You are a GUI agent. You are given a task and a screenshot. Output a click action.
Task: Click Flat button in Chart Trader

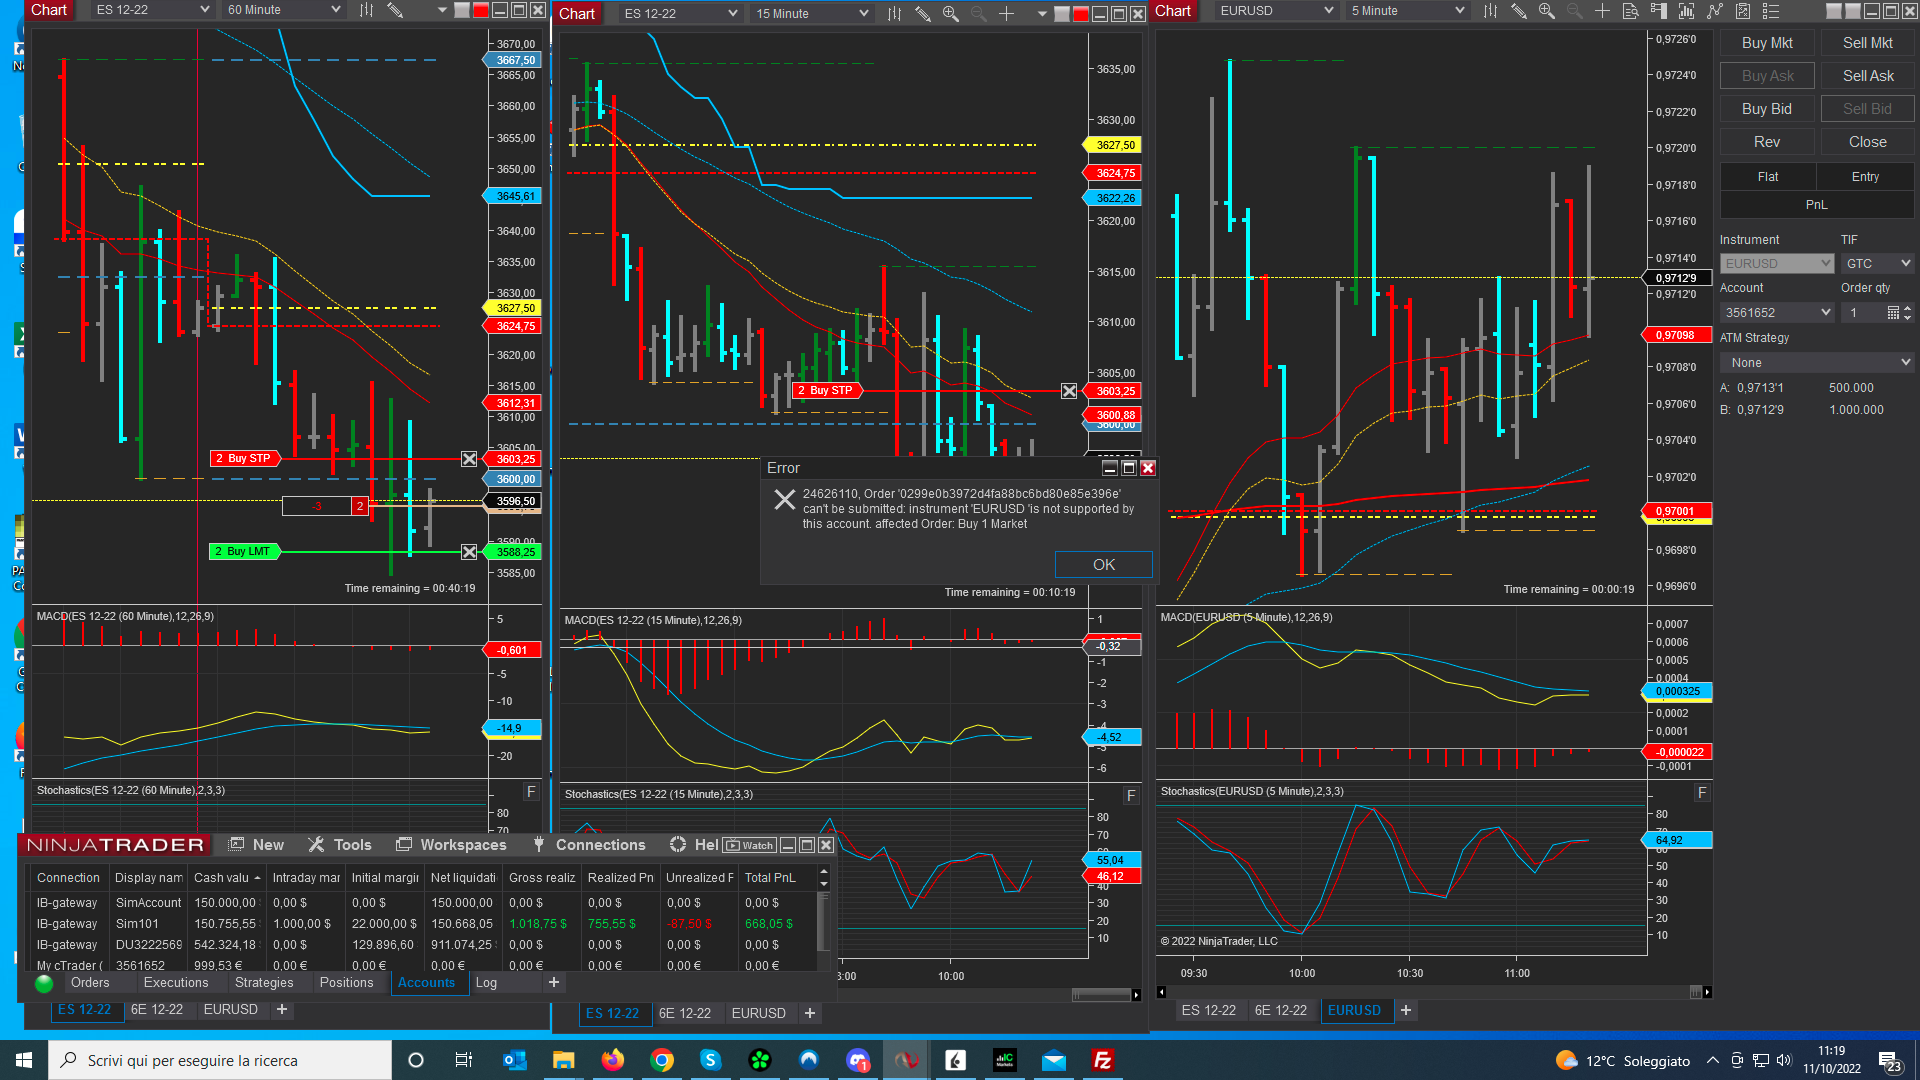(1767, 177)
